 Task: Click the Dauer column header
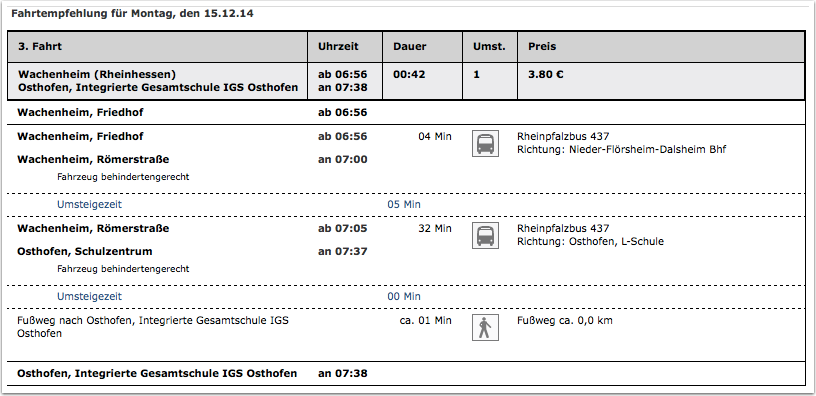(x=423, y=47)
